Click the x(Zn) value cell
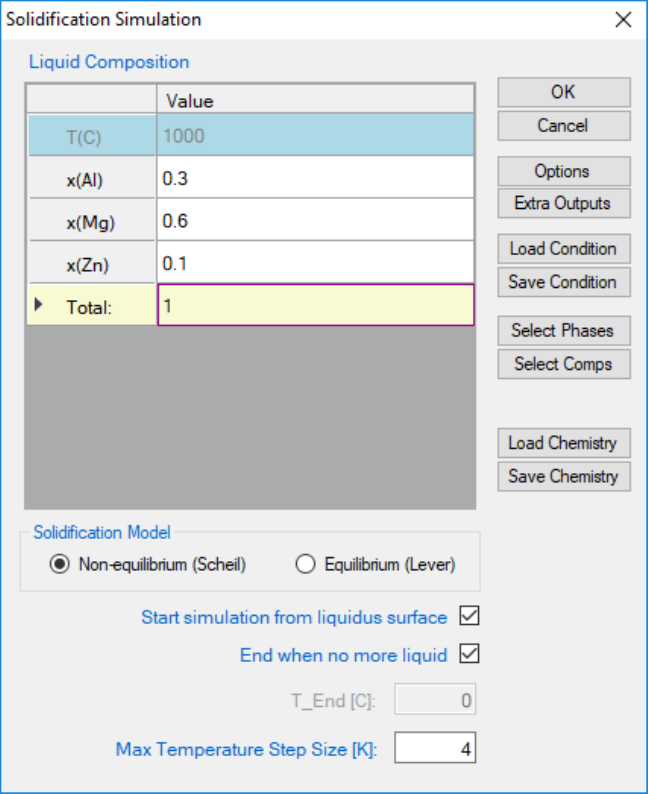The width and height of the screenshot is (648, 794). [x=315, y=262]
